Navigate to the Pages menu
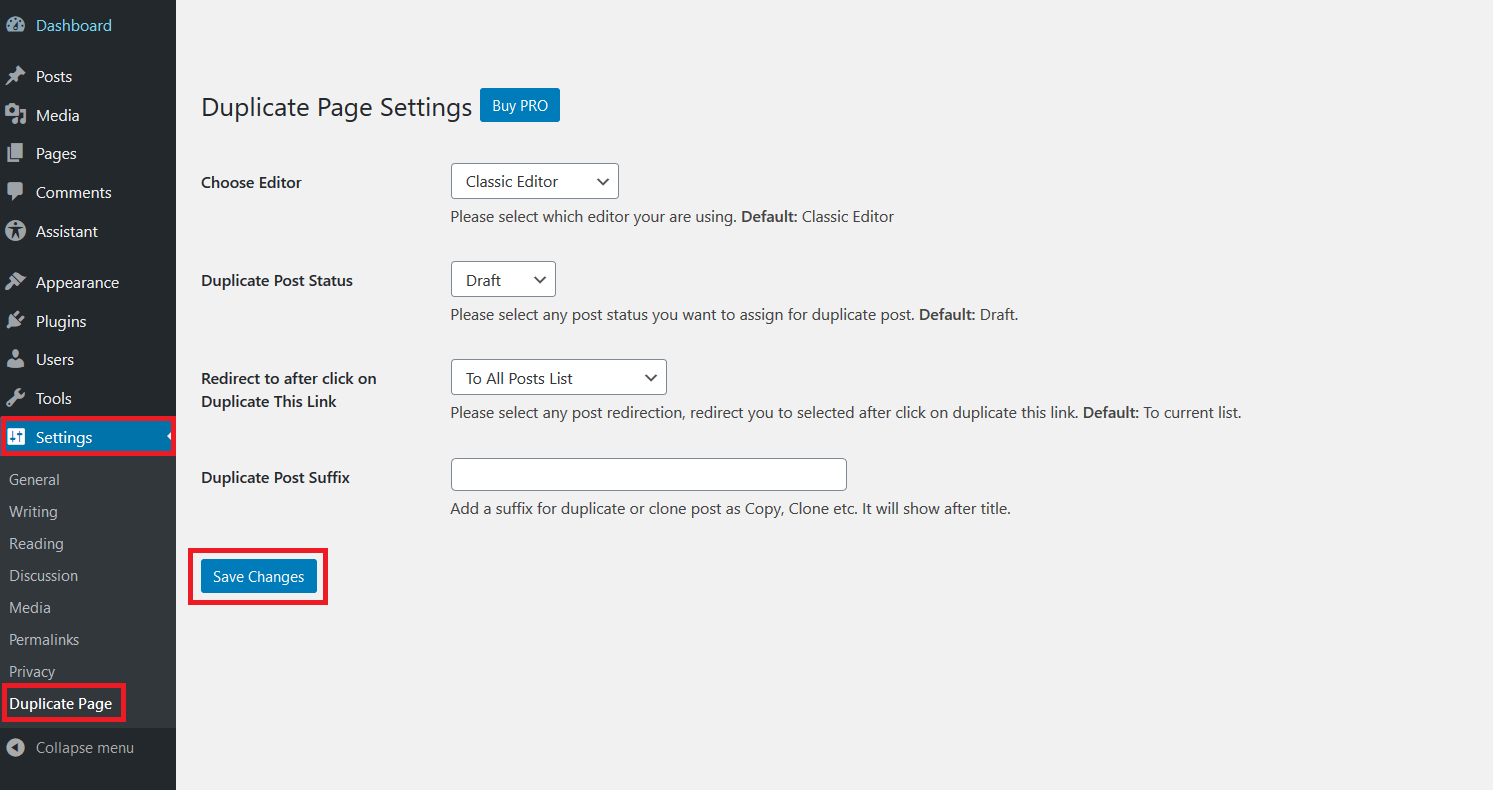This screenshot has height=790, width=1493. pyautogui.click(x=56, y=153)
